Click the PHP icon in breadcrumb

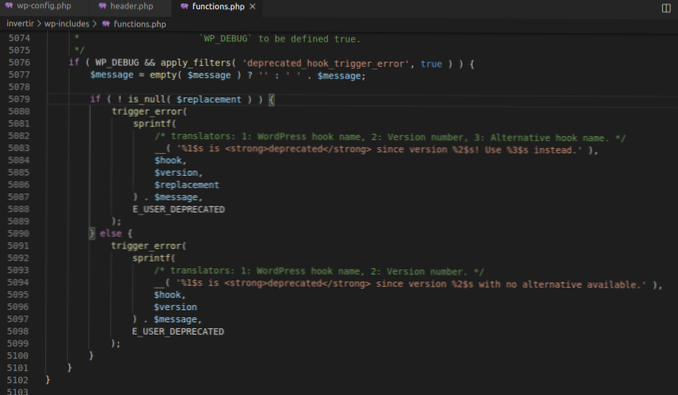point(106,24)
